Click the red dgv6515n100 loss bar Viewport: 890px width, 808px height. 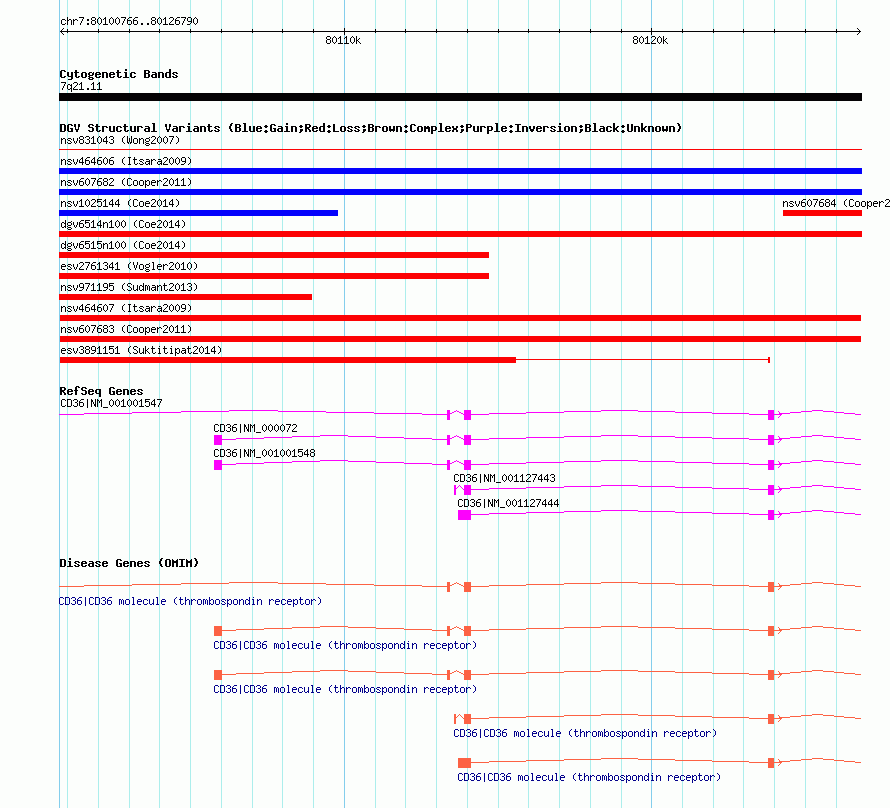[274, 255]
